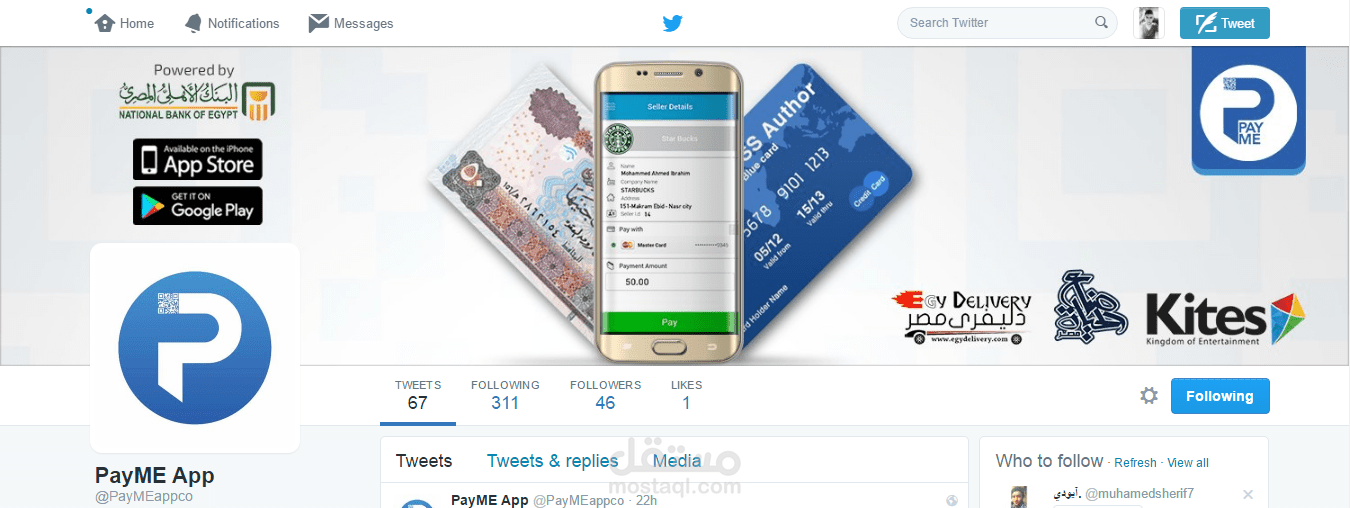Click the search magnifier icon
The image size is (1350, 508).
tap(1101, 22)
